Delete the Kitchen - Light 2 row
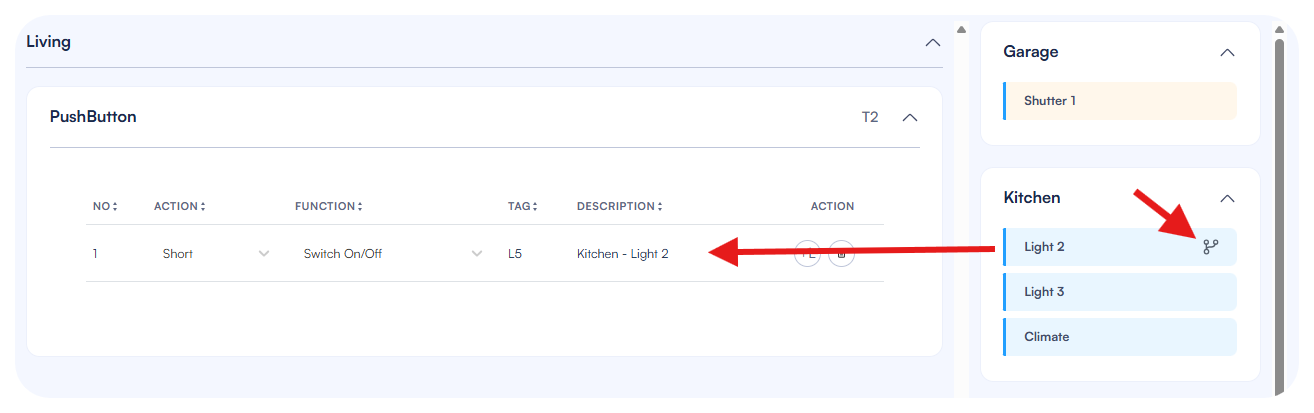The image size is (1314, 413). click(841, 254)
